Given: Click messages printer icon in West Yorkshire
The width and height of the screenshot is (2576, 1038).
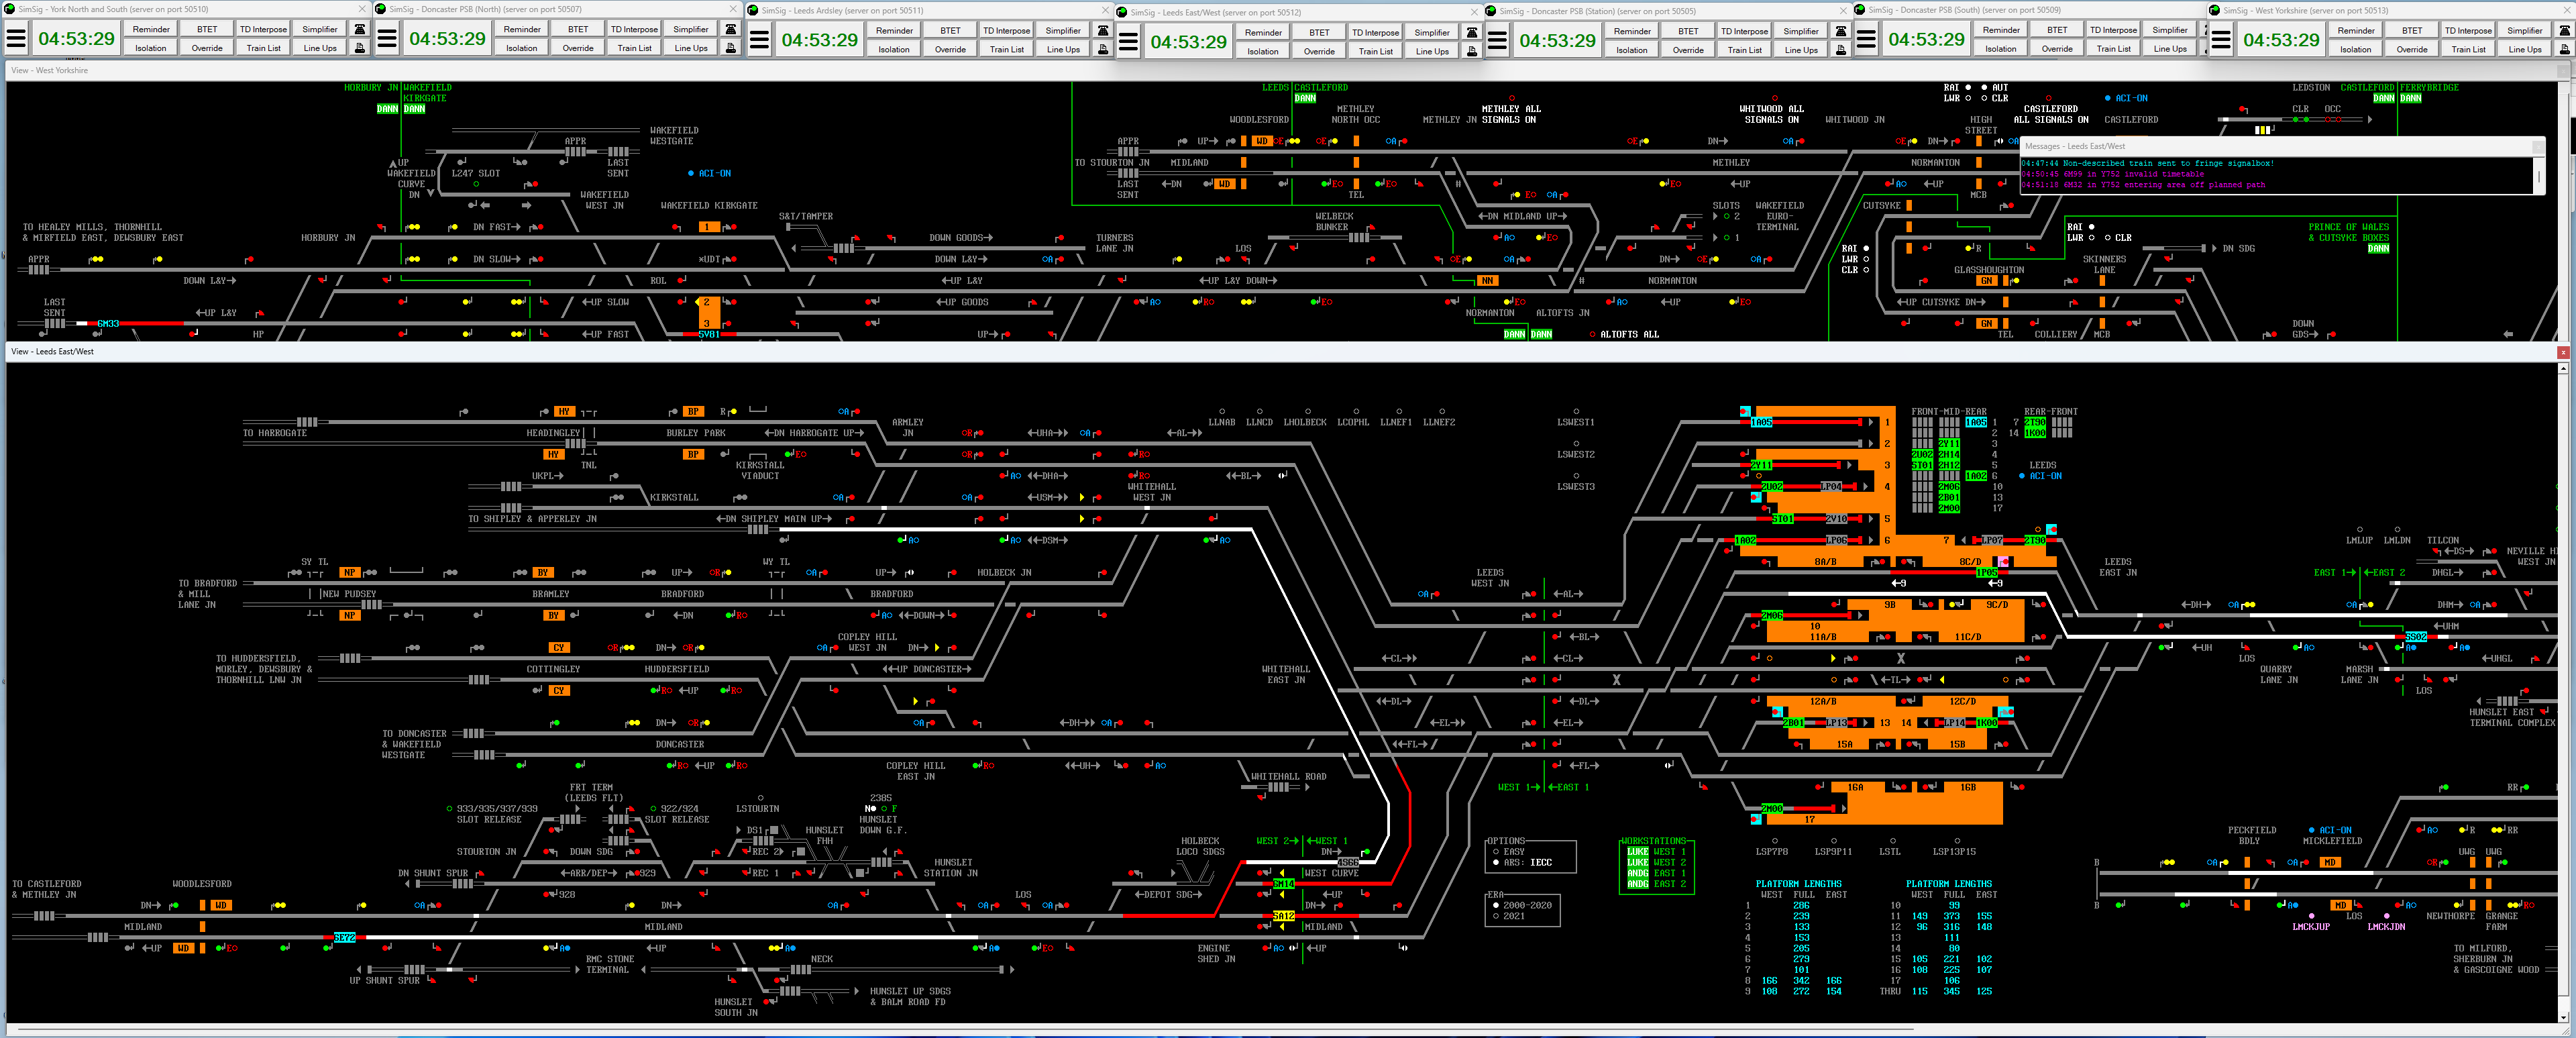Looking at the screenshot, I should [2565, 49].
